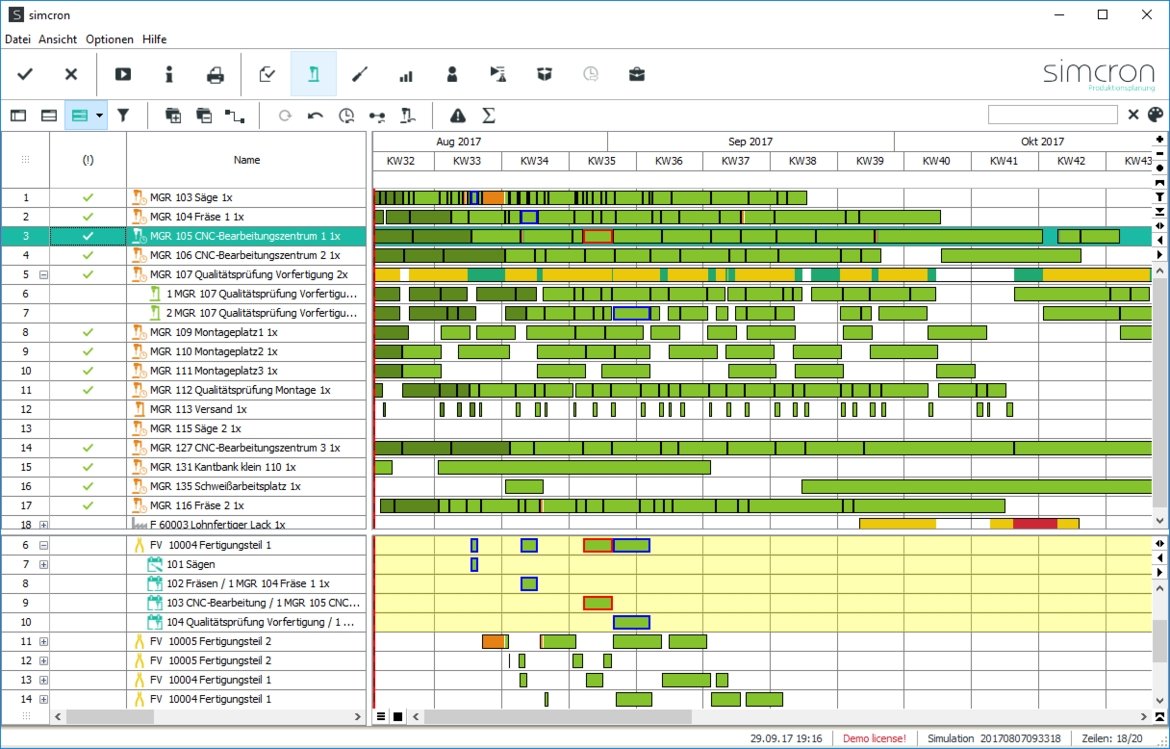Viewport: 1170px width, 749px height.
Task: Open the color palette icon beside search
Action: (1155, 115)
